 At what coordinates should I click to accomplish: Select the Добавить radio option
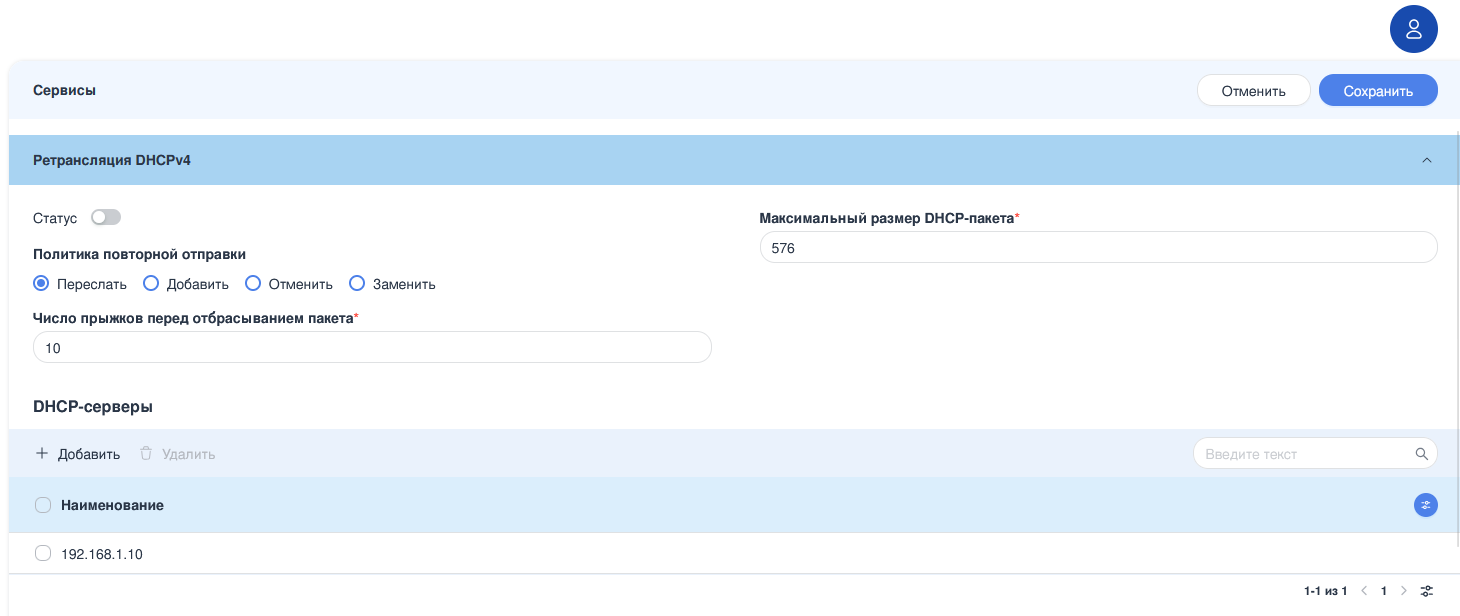point(151,284)
